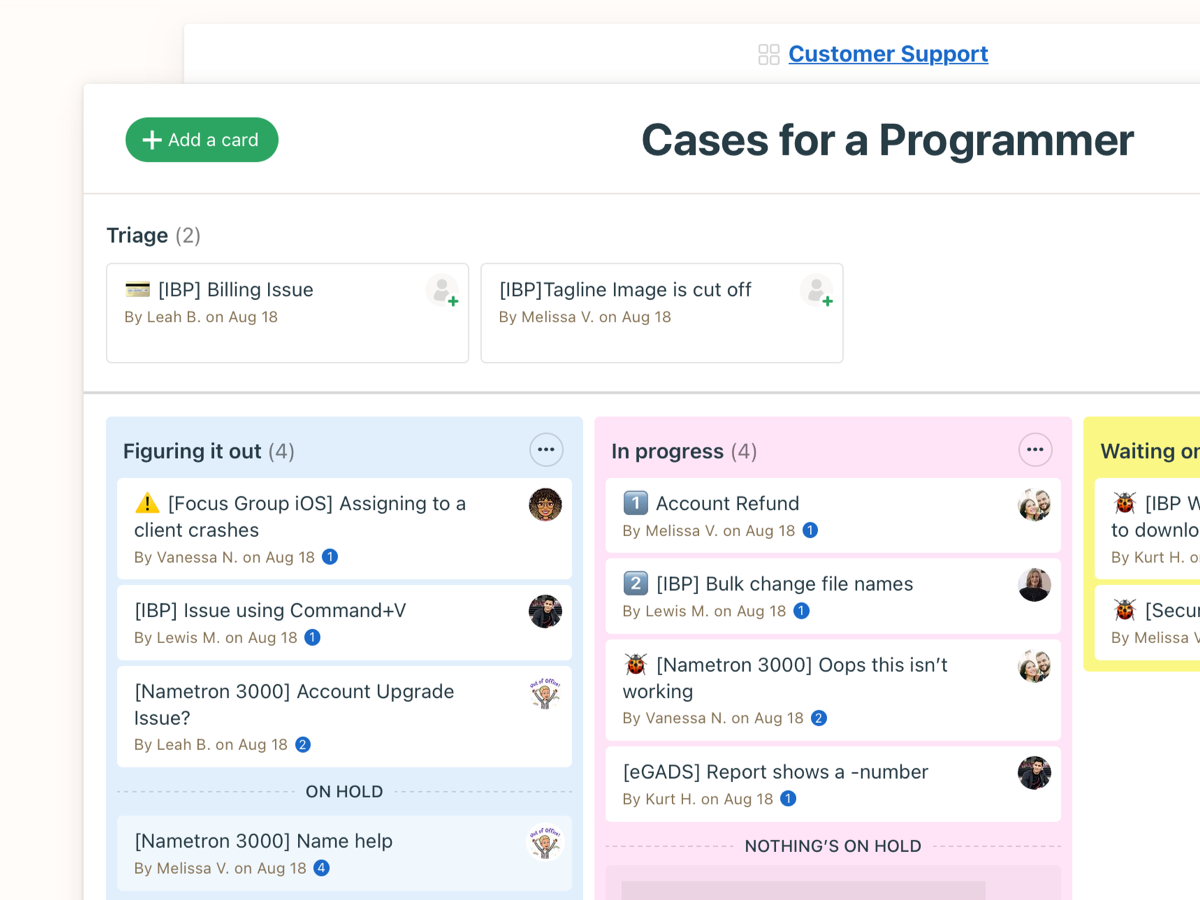Click the blue 1 badge on the eGADS card
The width and height of the screenshot is (1200, 900).
787,799
